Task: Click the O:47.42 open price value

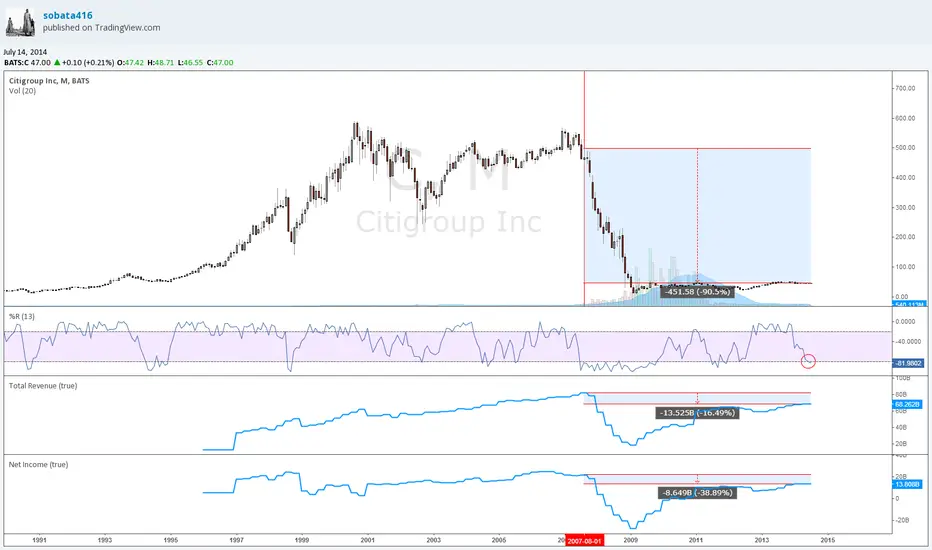Action: click(x=130, y=62)
